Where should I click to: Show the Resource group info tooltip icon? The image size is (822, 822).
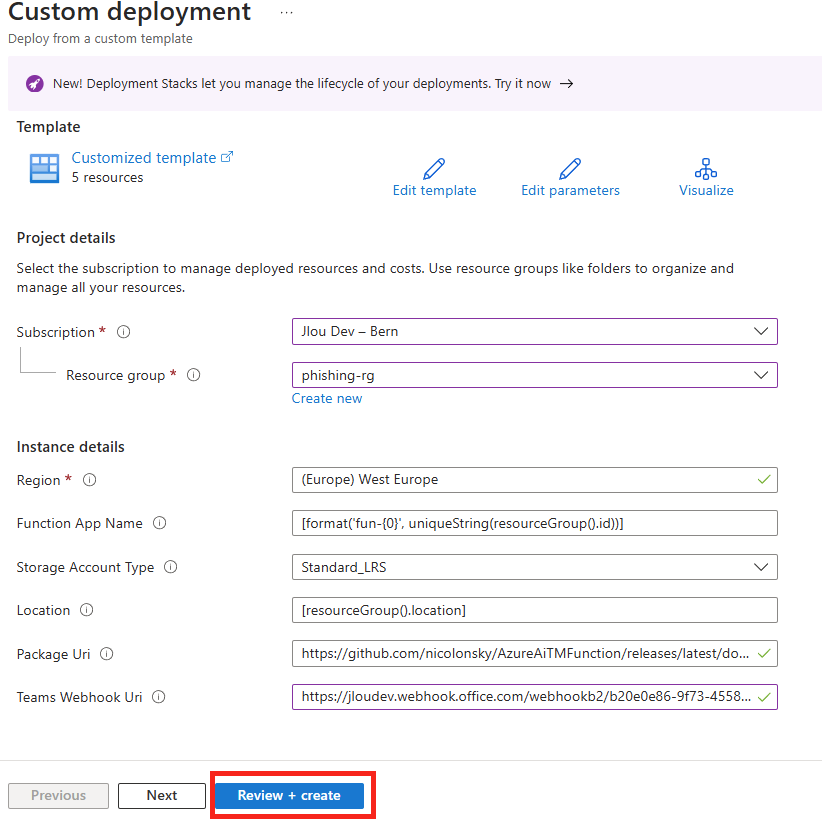(x=193, y=375)
